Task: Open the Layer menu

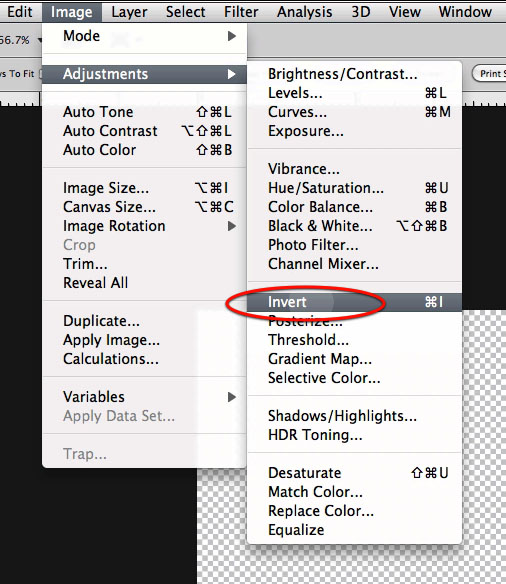Action: click(129, 12)
